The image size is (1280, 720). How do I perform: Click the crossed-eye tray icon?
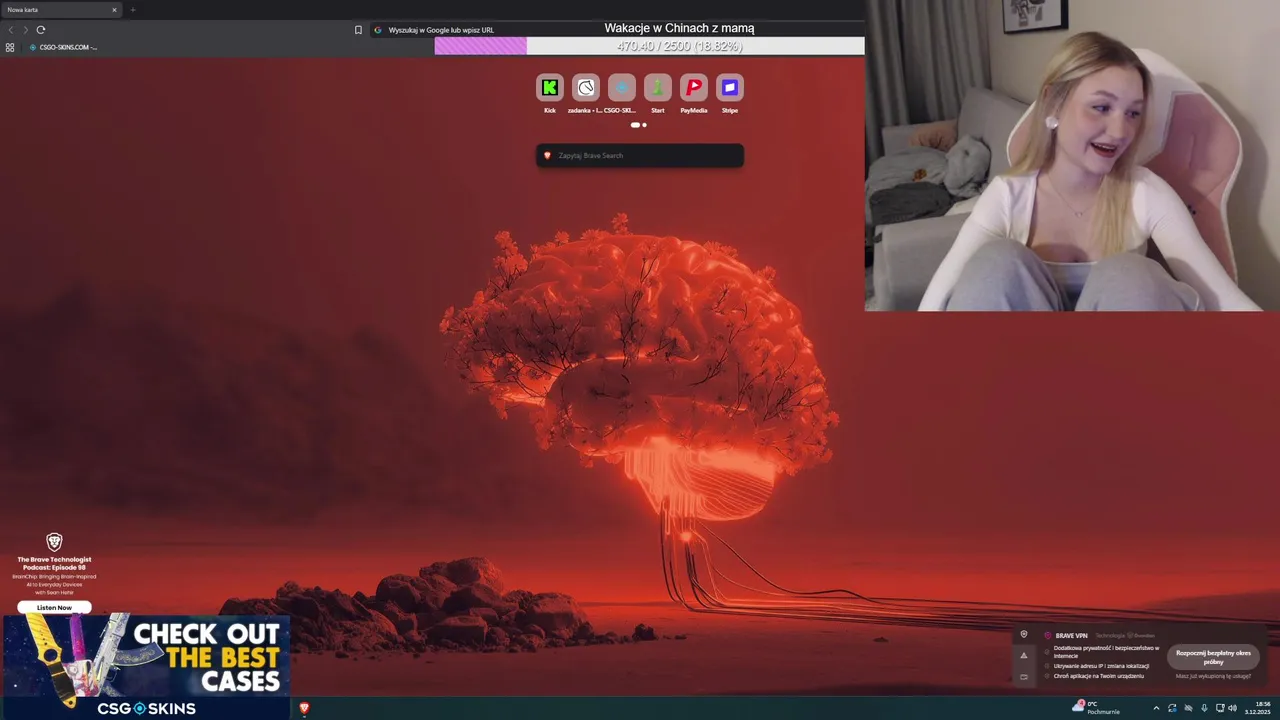[1188, 708]
